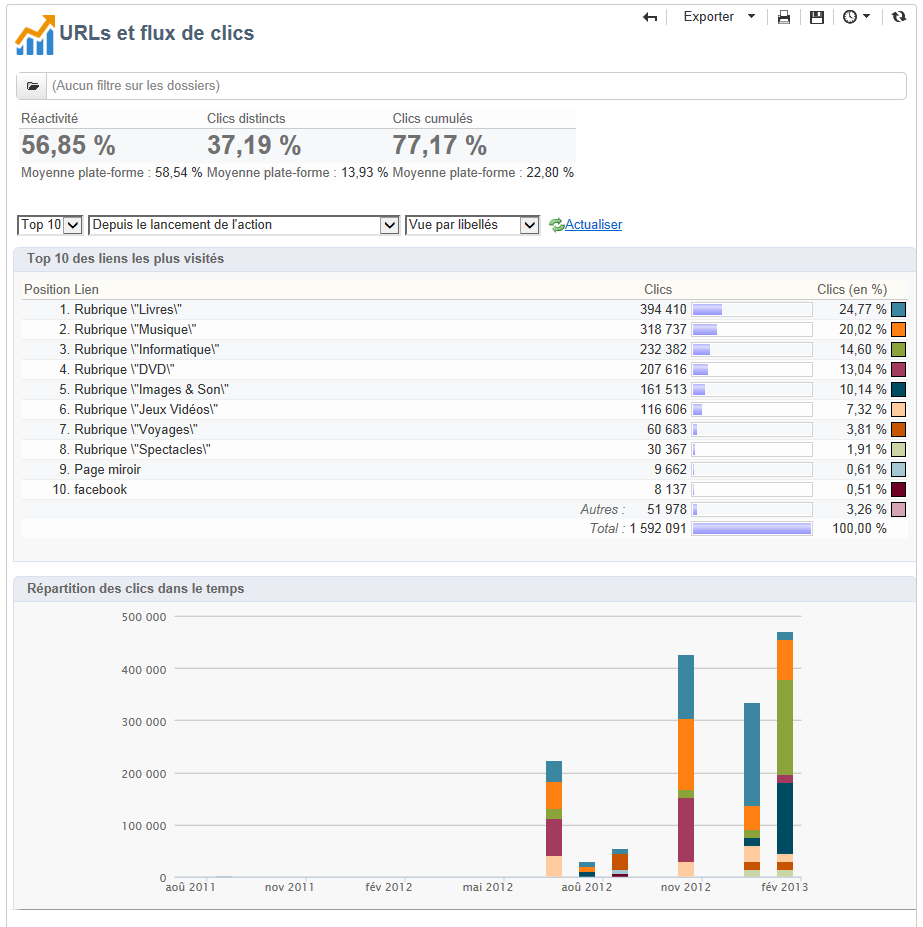This screenshot has height=927, width=923.
Task: Click the blue swatch for Livres
Action: pyautogui.click(x=898, y=309)
